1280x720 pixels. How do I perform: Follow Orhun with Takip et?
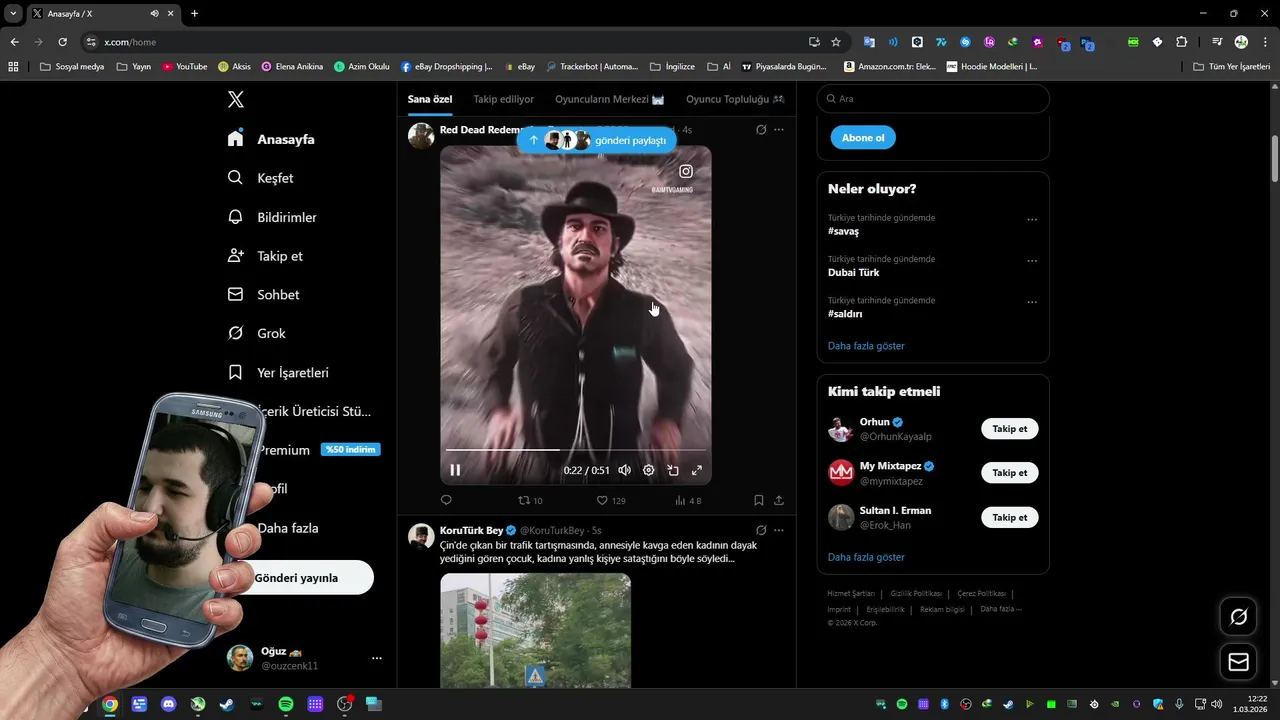coord(1010,429)
